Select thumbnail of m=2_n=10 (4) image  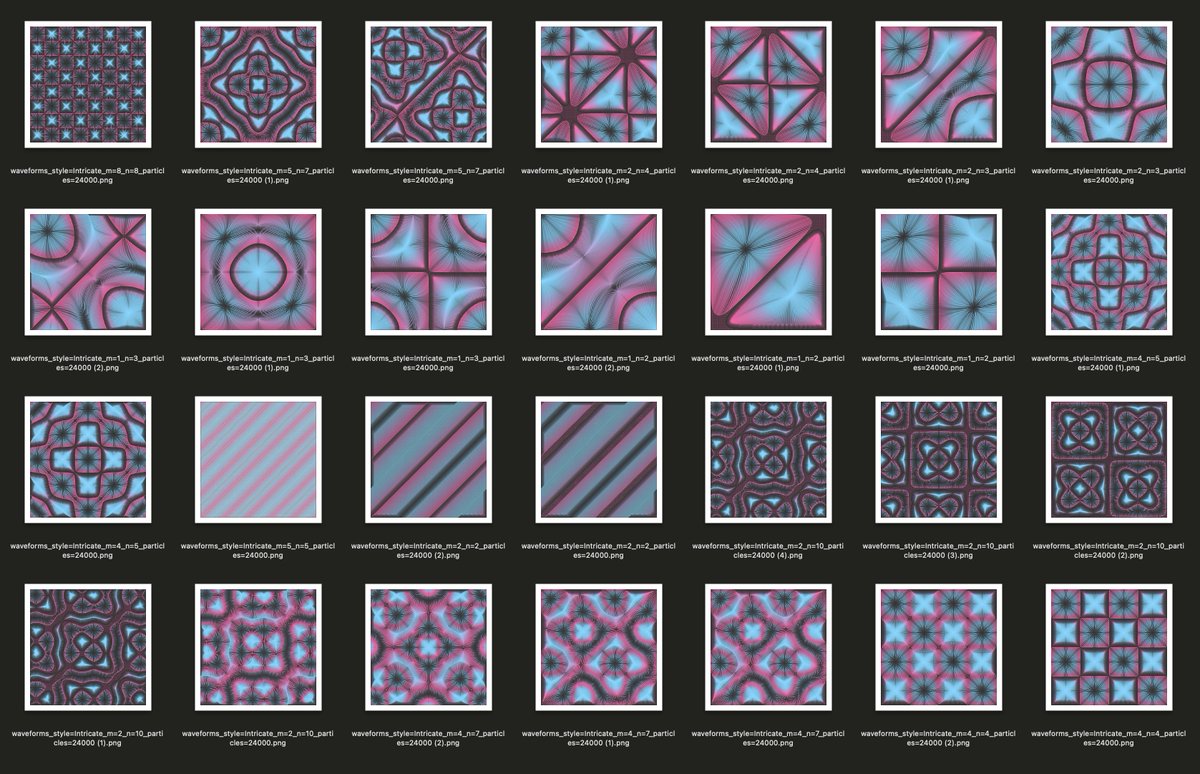click(769, 460)
